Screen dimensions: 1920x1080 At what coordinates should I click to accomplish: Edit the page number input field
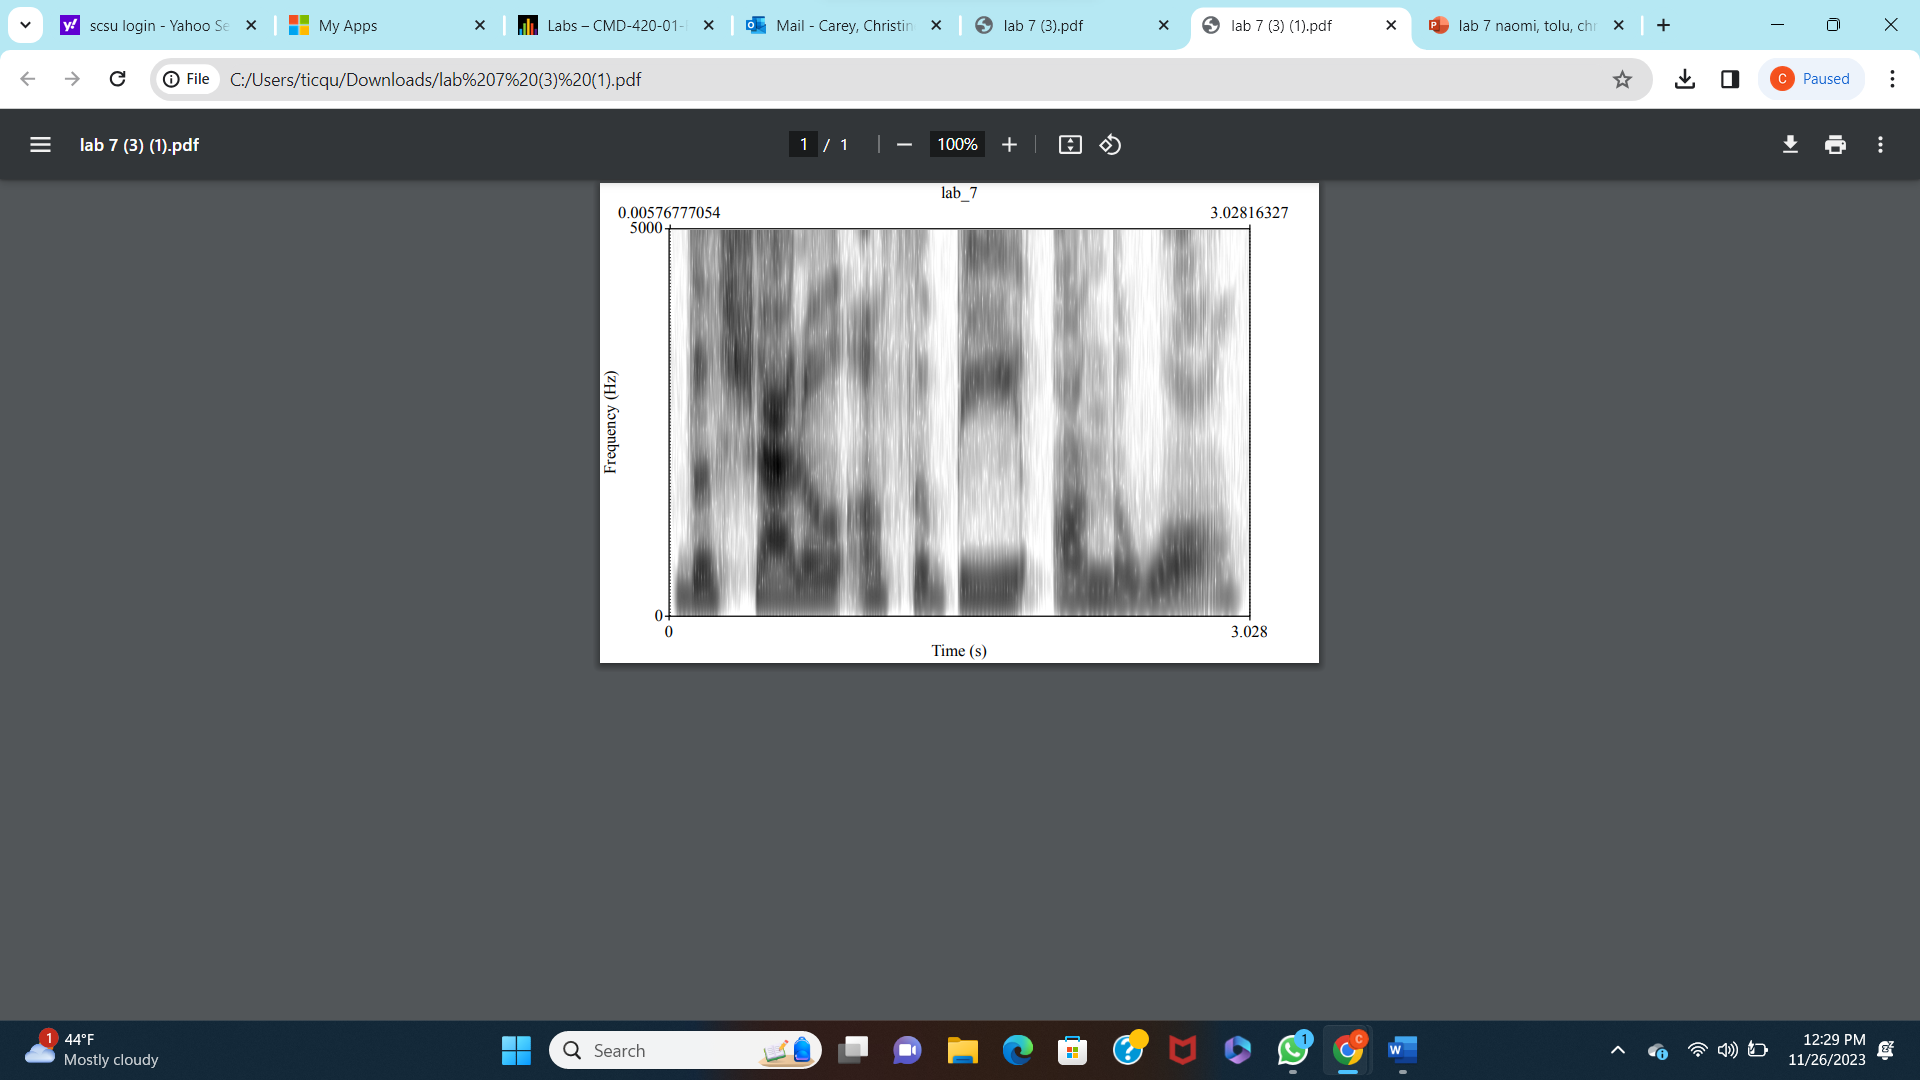point(804,144)
